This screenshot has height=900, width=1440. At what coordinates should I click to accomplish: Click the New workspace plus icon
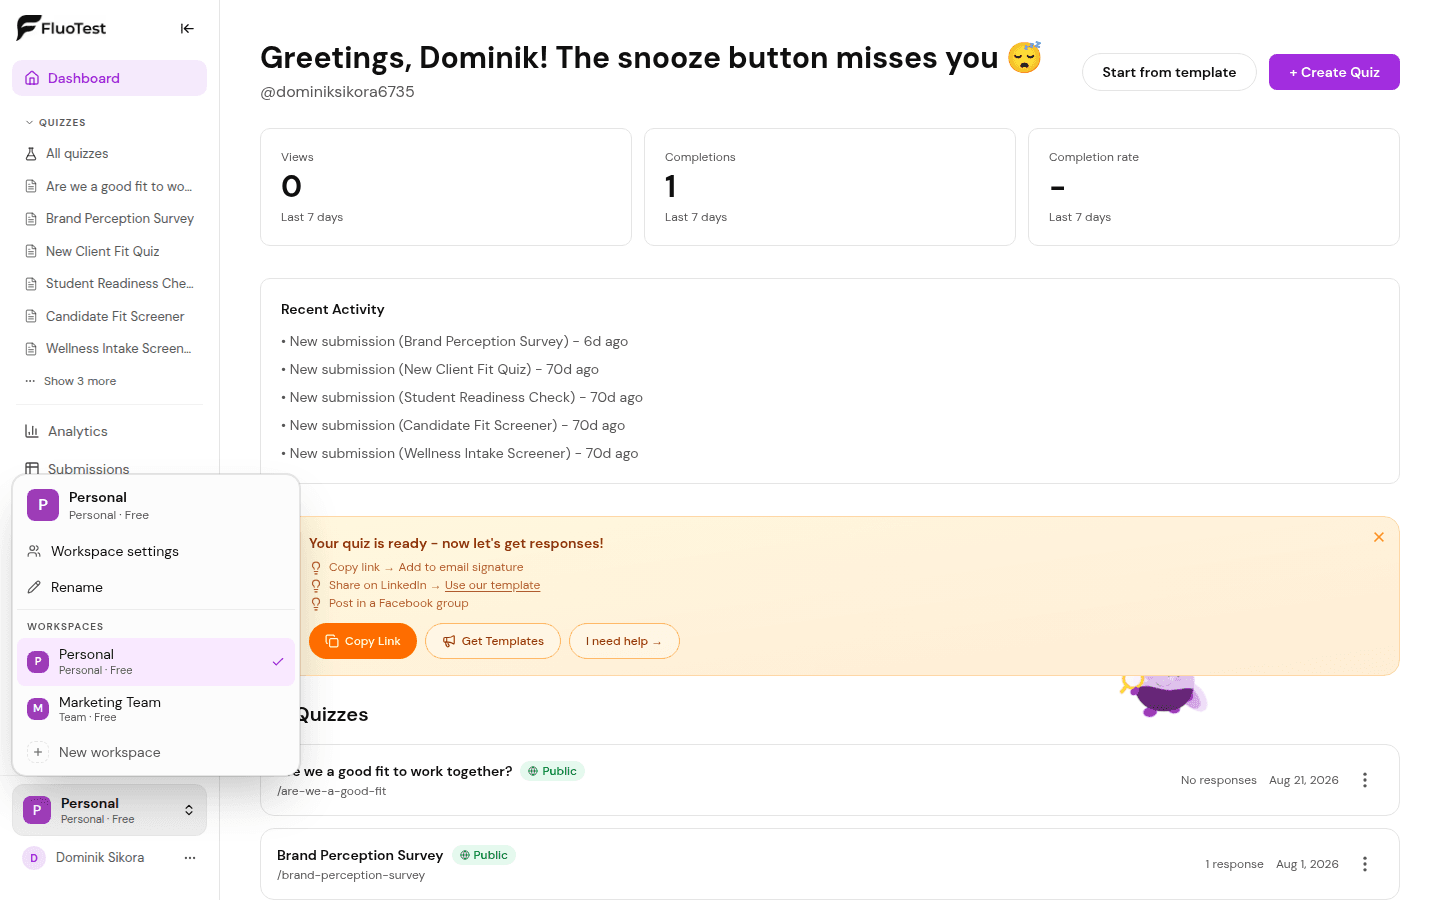pos(38,752)
